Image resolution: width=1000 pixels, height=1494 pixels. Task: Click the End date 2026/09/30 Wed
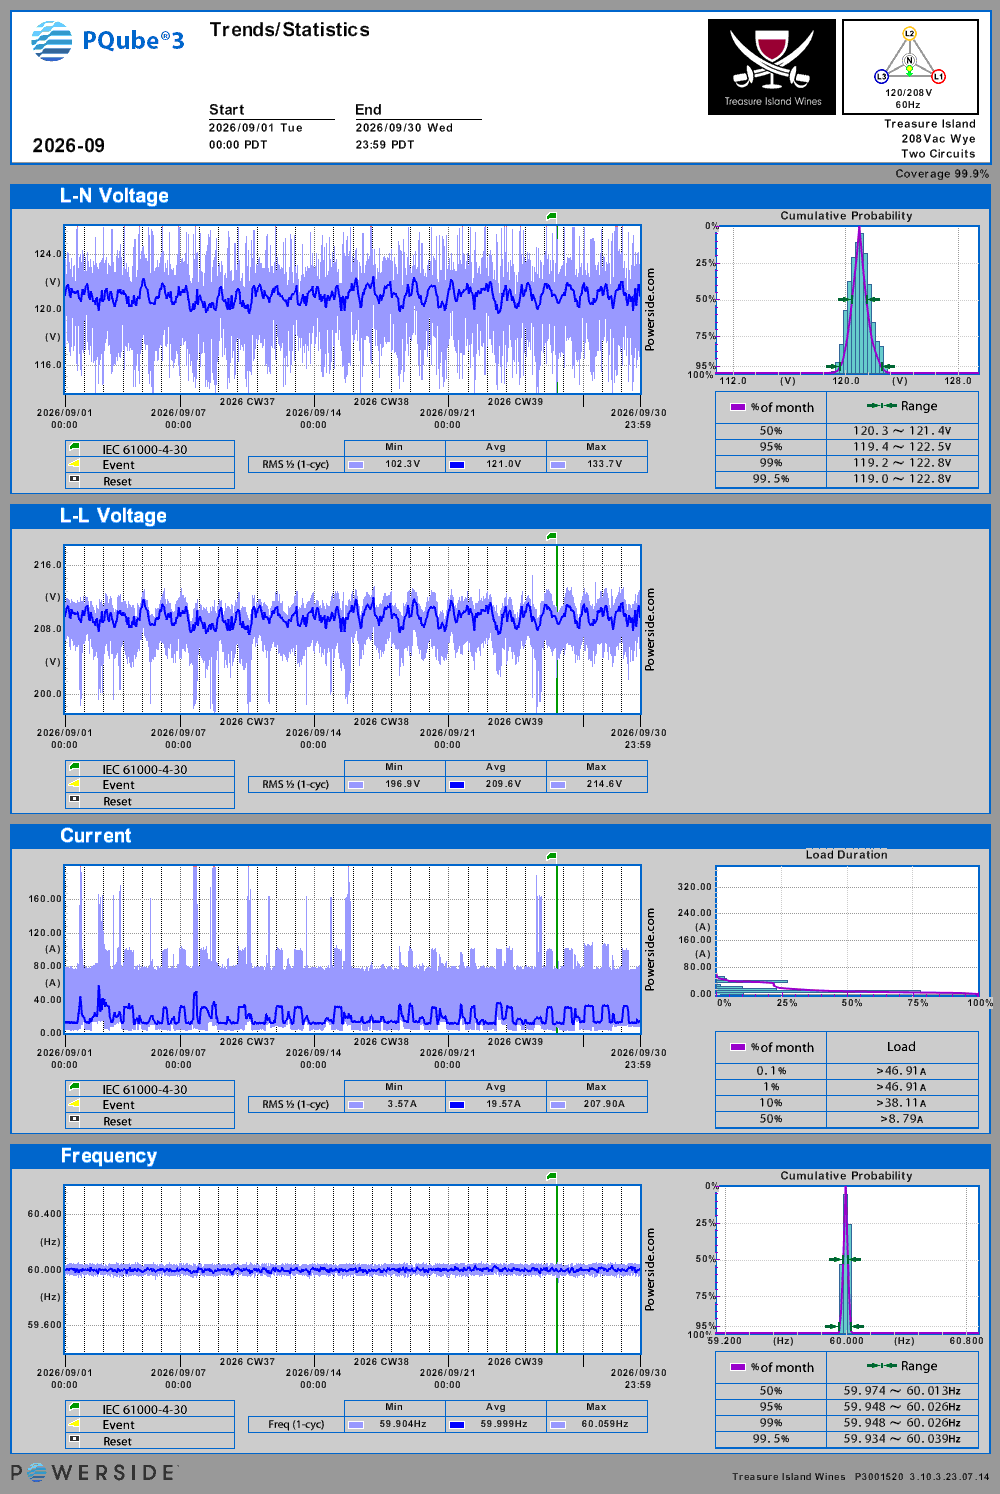[404, 128]
